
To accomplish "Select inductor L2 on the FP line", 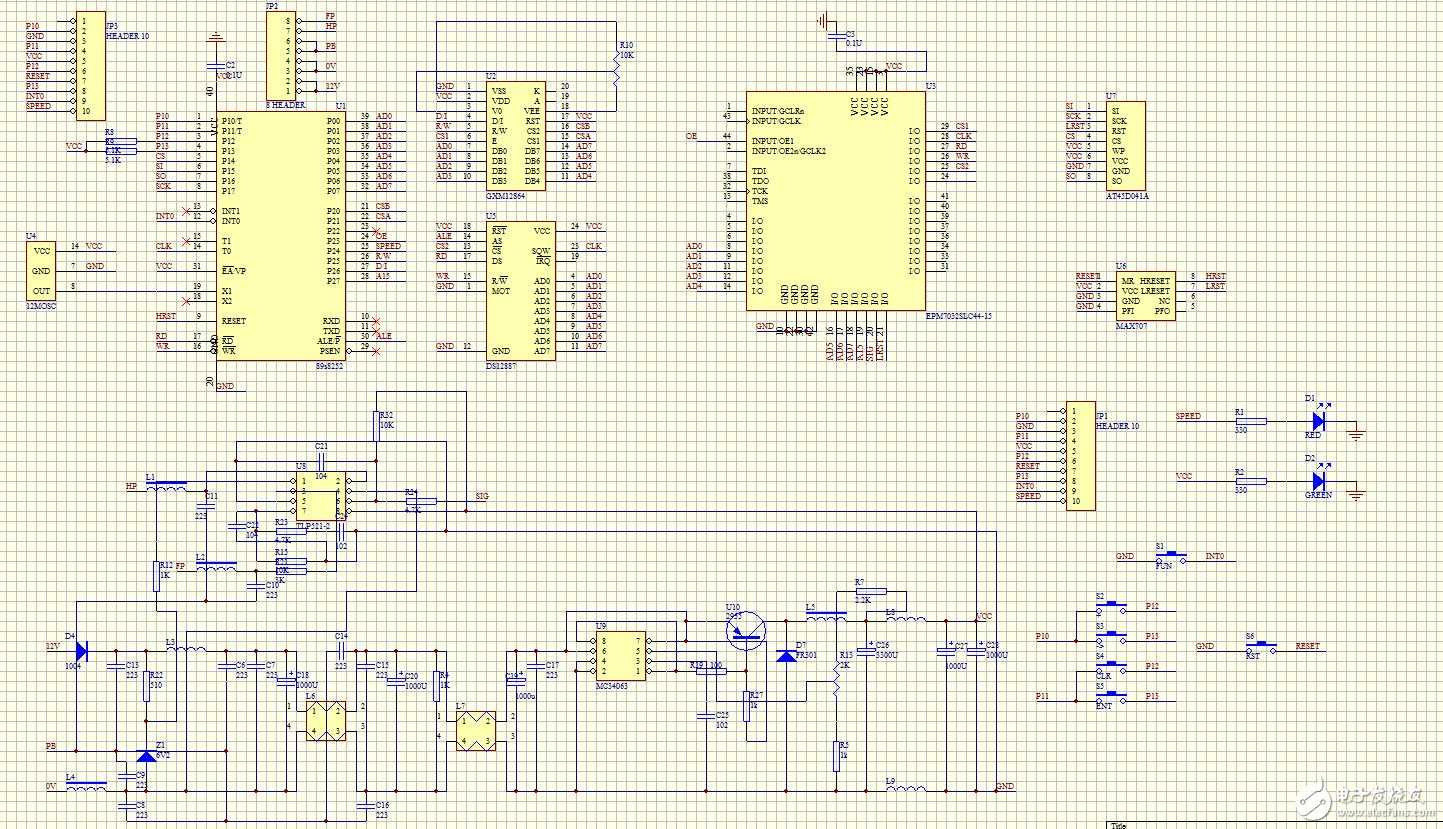I will tap(216, 566).
